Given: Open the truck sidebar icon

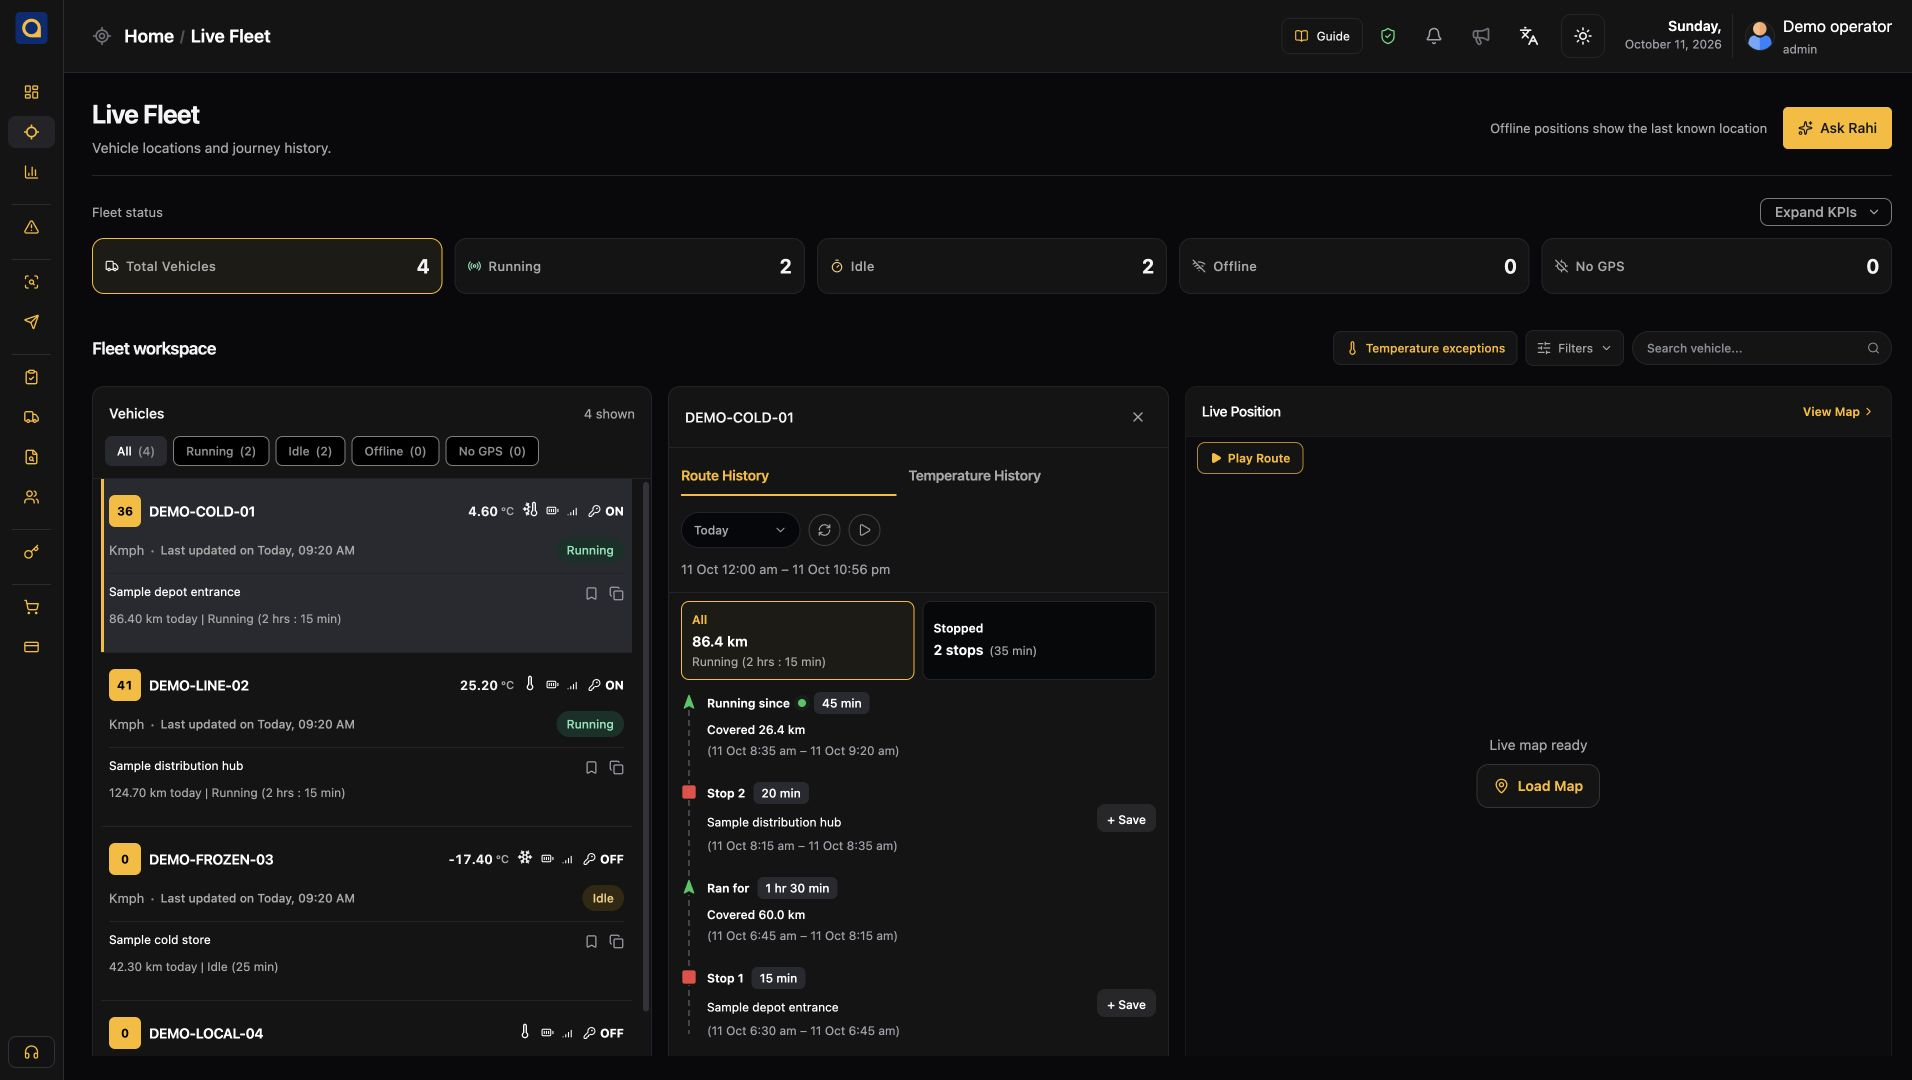Looking at the screenshot, I should [31, 417].
